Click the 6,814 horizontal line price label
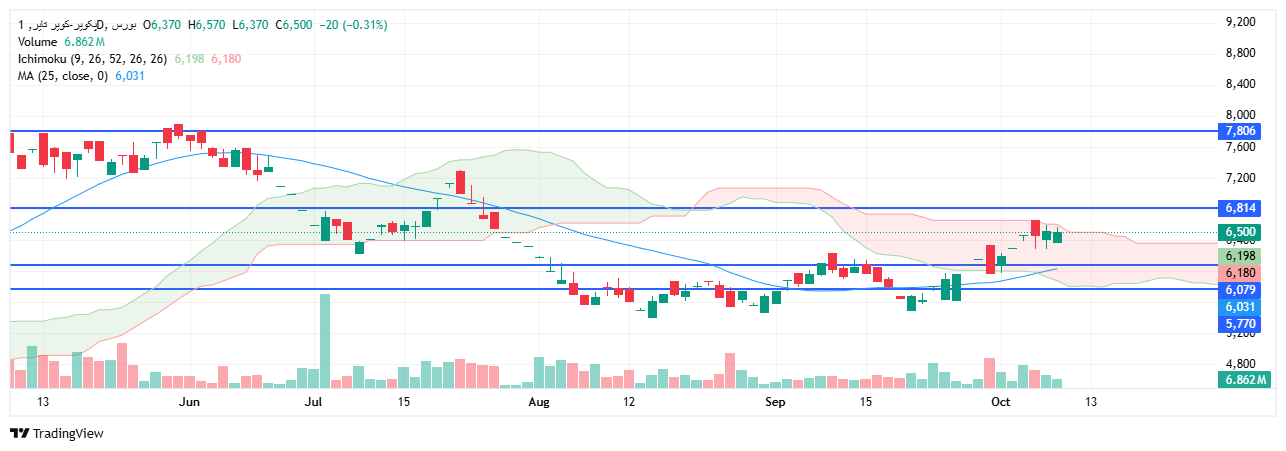 click(x=1240, y=208)
